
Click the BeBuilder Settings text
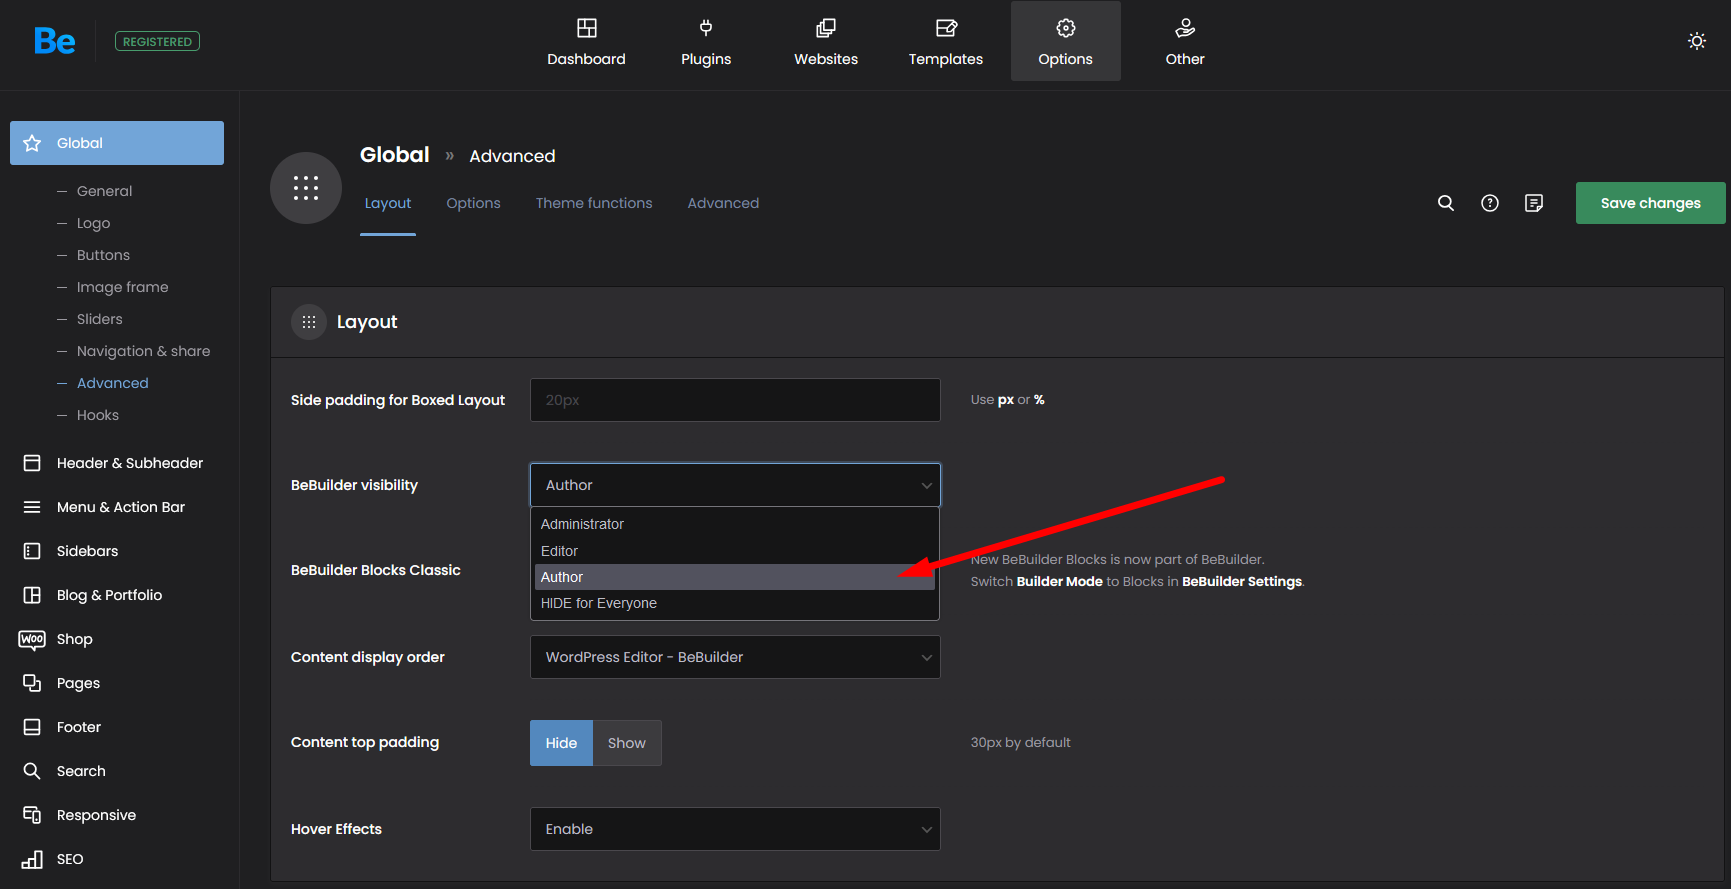click(1242, 581)
